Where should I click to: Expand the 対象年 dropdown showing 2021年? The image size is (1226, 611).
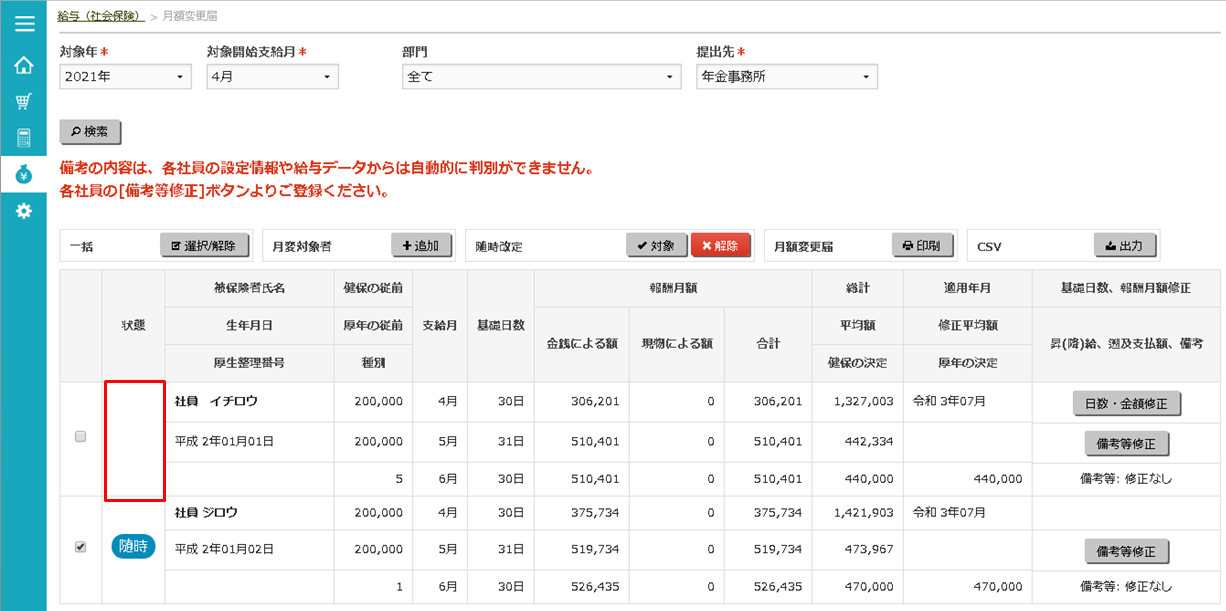click(125, 77)
